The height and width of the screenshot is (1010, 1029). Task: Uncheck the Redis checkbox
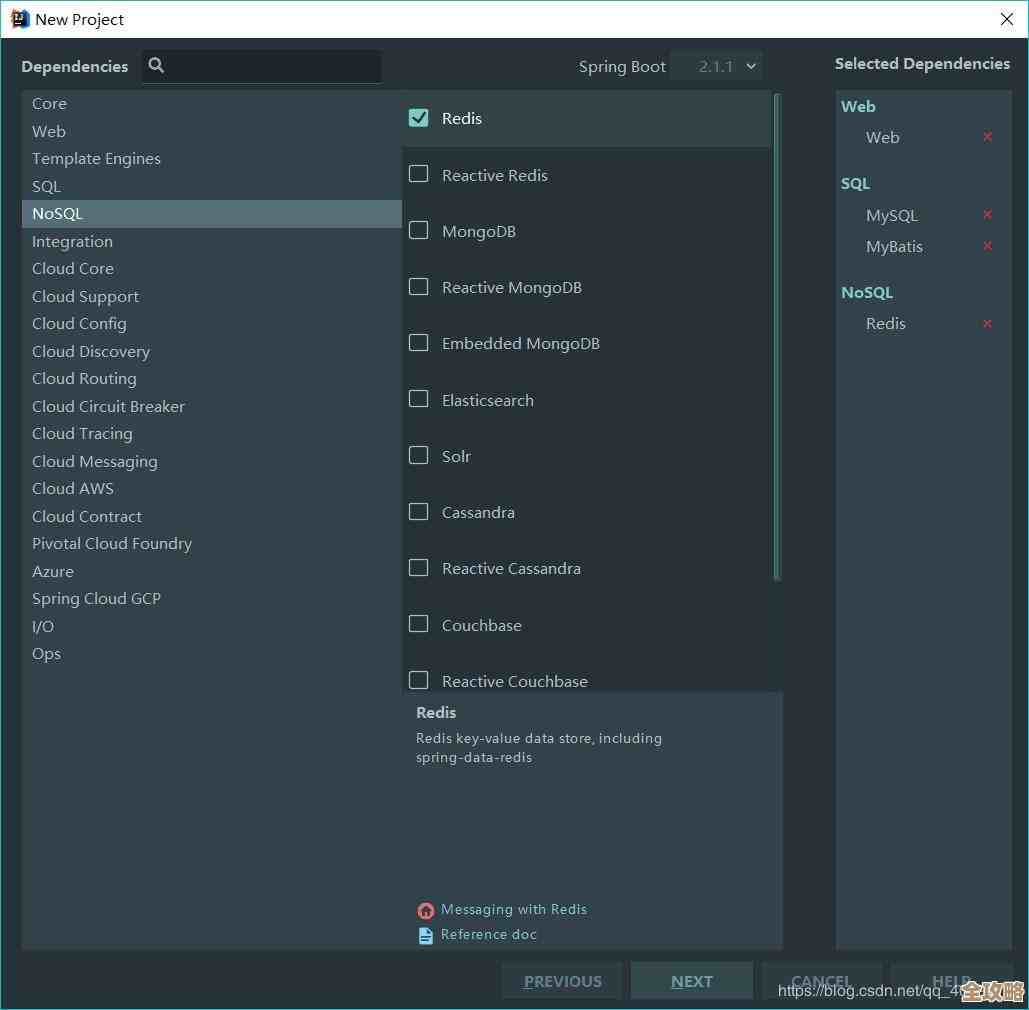pos(419,118)
